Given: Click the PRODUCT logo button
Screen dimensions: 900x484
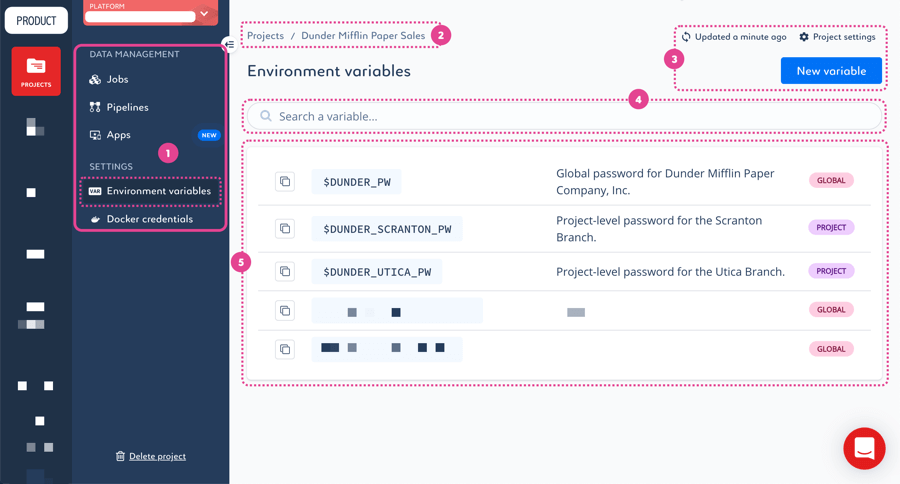Looking at the screenshot, I should (36, 21).
